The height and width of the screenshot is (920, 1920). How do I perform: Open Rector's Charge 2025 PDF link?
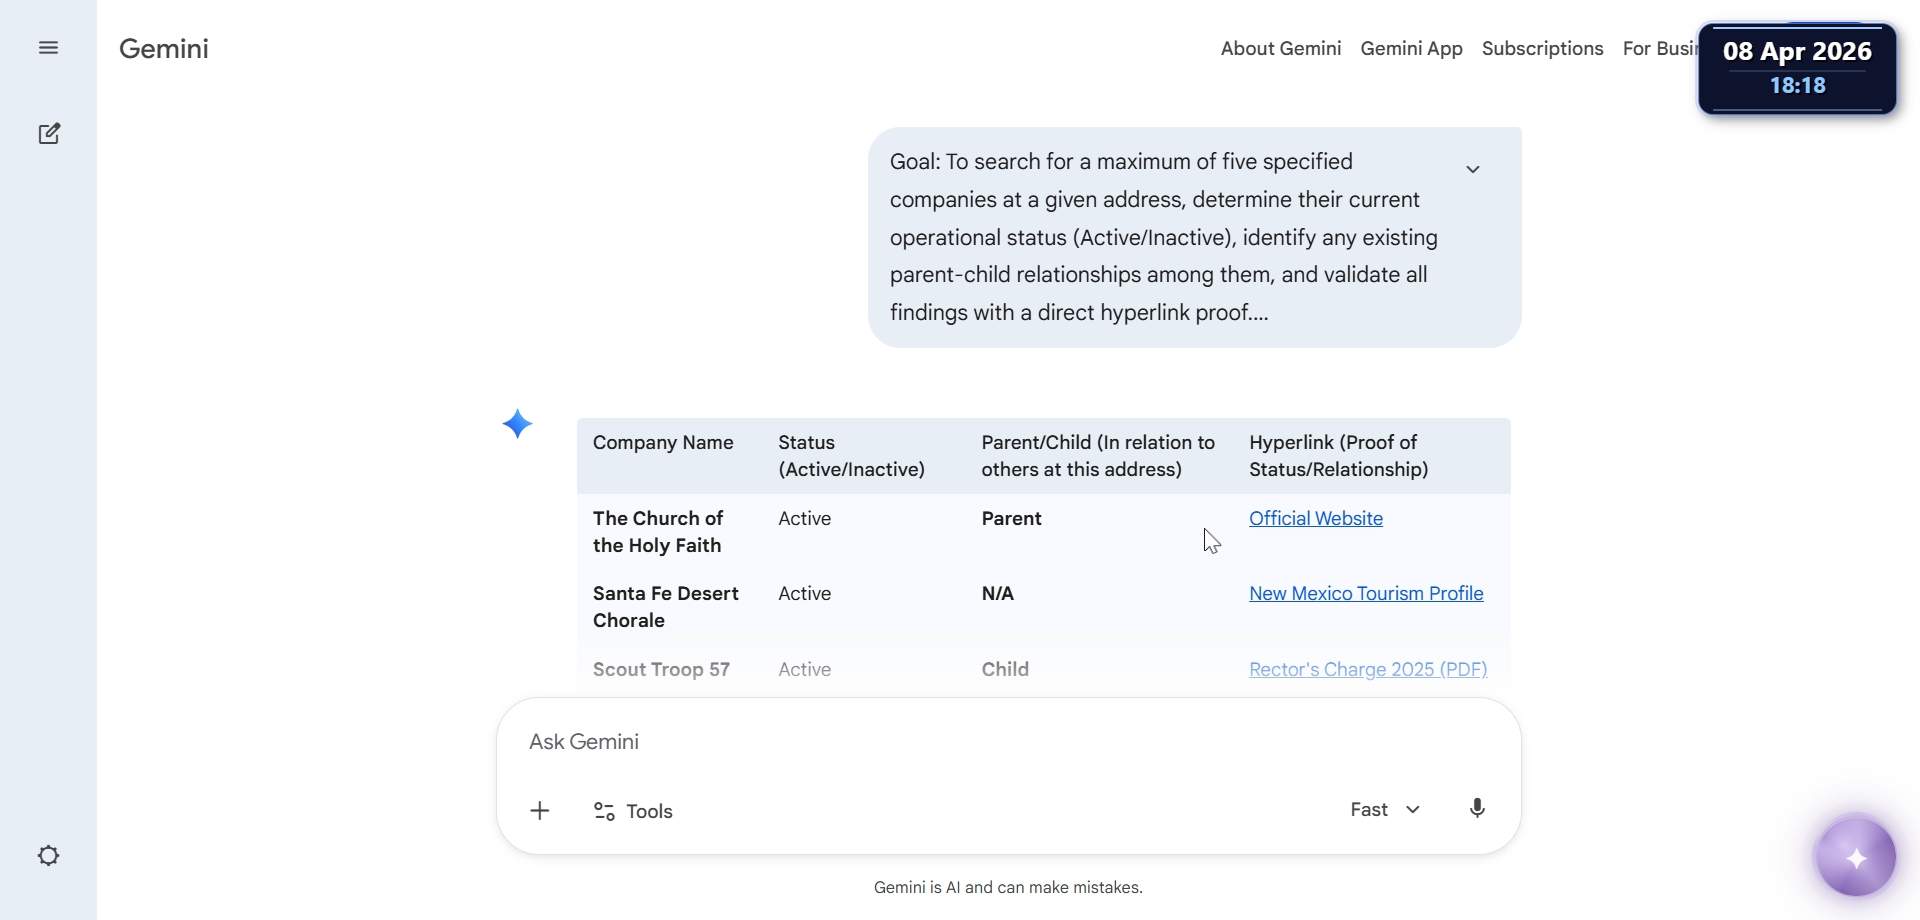pyautogui.click(x=1368, y=670)
